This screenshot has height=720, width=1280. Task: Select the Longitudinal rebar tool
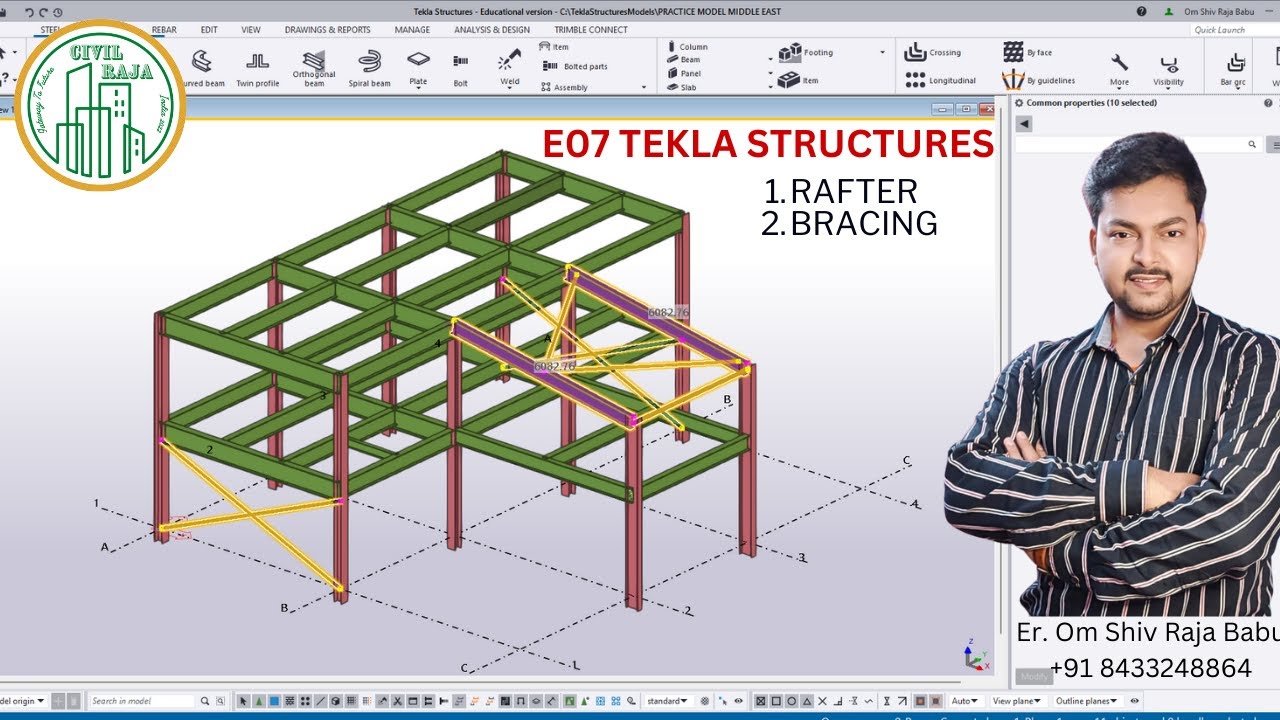[940, 80]
